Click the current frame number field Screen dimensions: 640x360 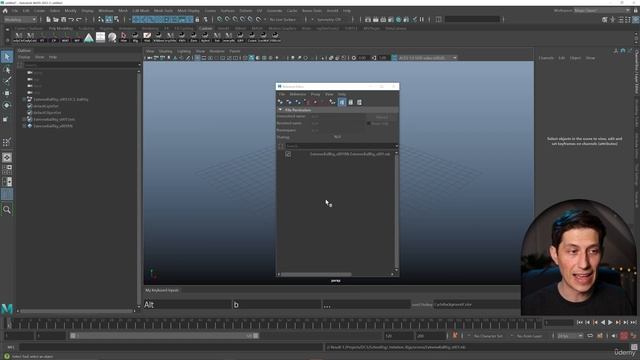[x=559, y=322]
